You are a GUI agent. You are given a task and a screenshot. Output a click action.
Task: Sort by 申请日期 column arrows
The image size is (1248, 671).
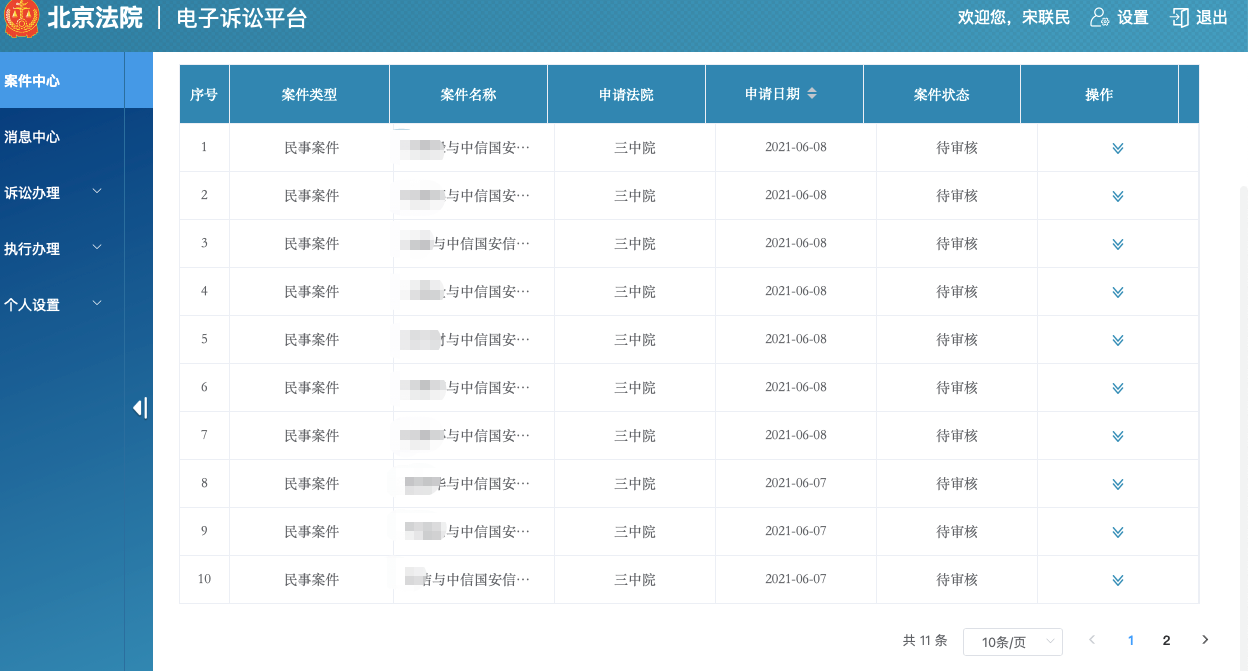click(812, 94)
